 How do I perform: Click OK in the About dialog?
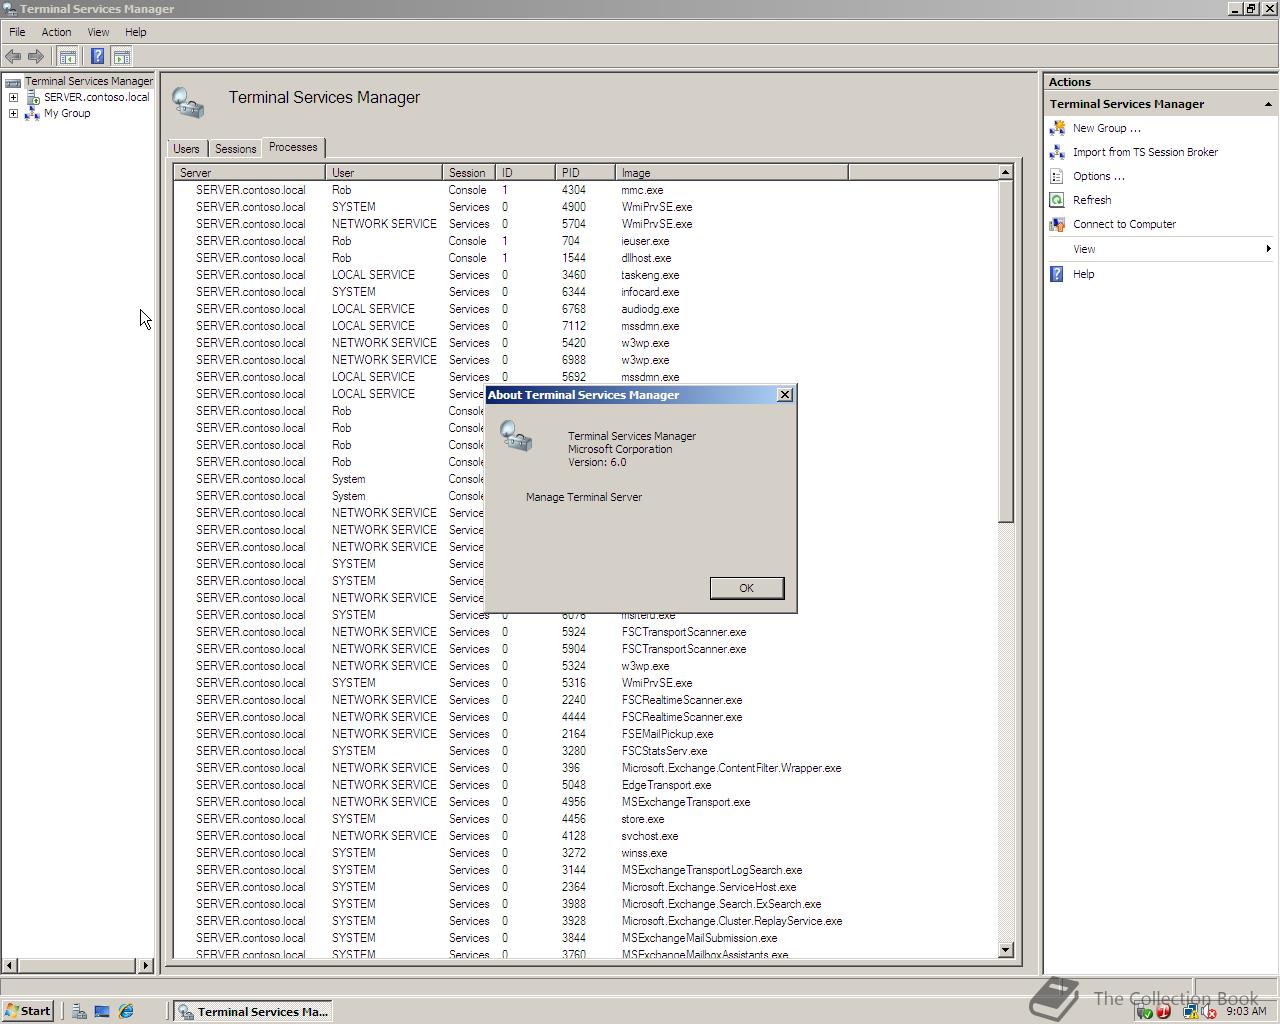tap(746, 588)
